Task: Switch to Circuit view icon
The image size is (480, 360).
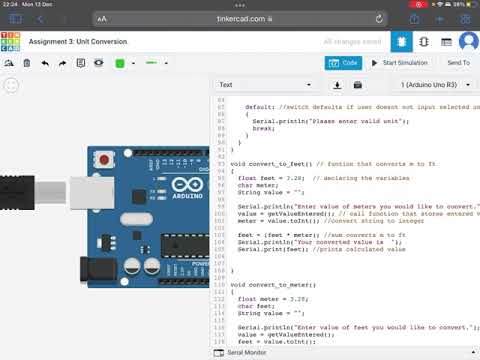Action: tap(401, 42)
